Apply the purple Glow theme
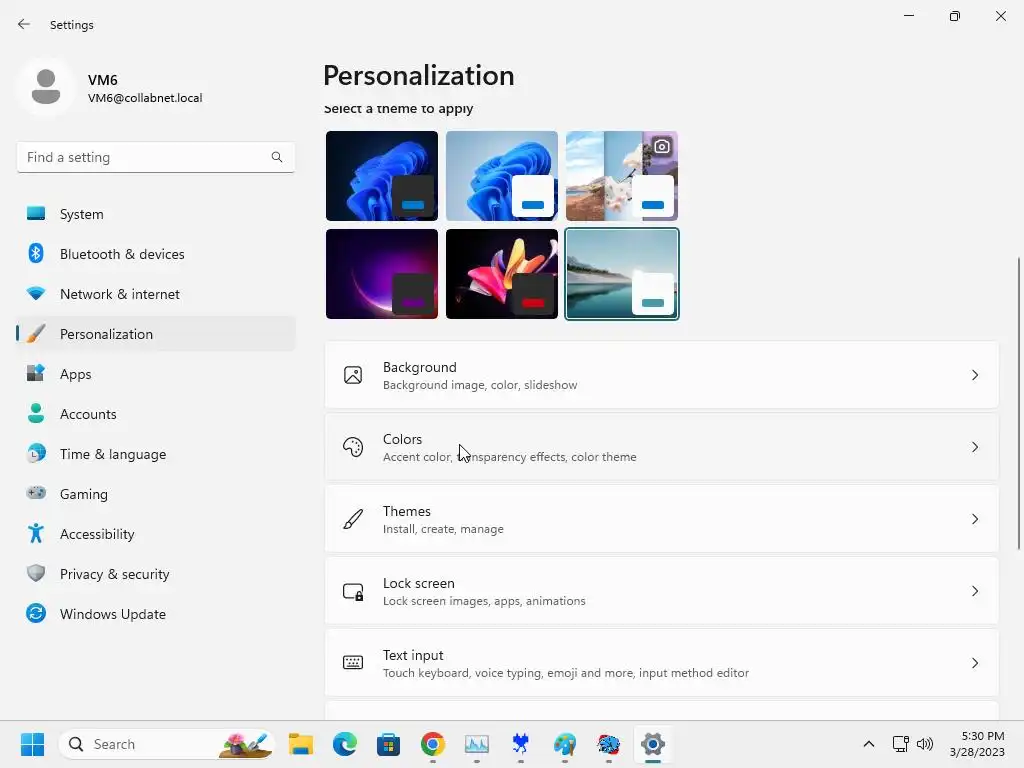This screenshot has width=1024, height=768. (x=381, y=274)
